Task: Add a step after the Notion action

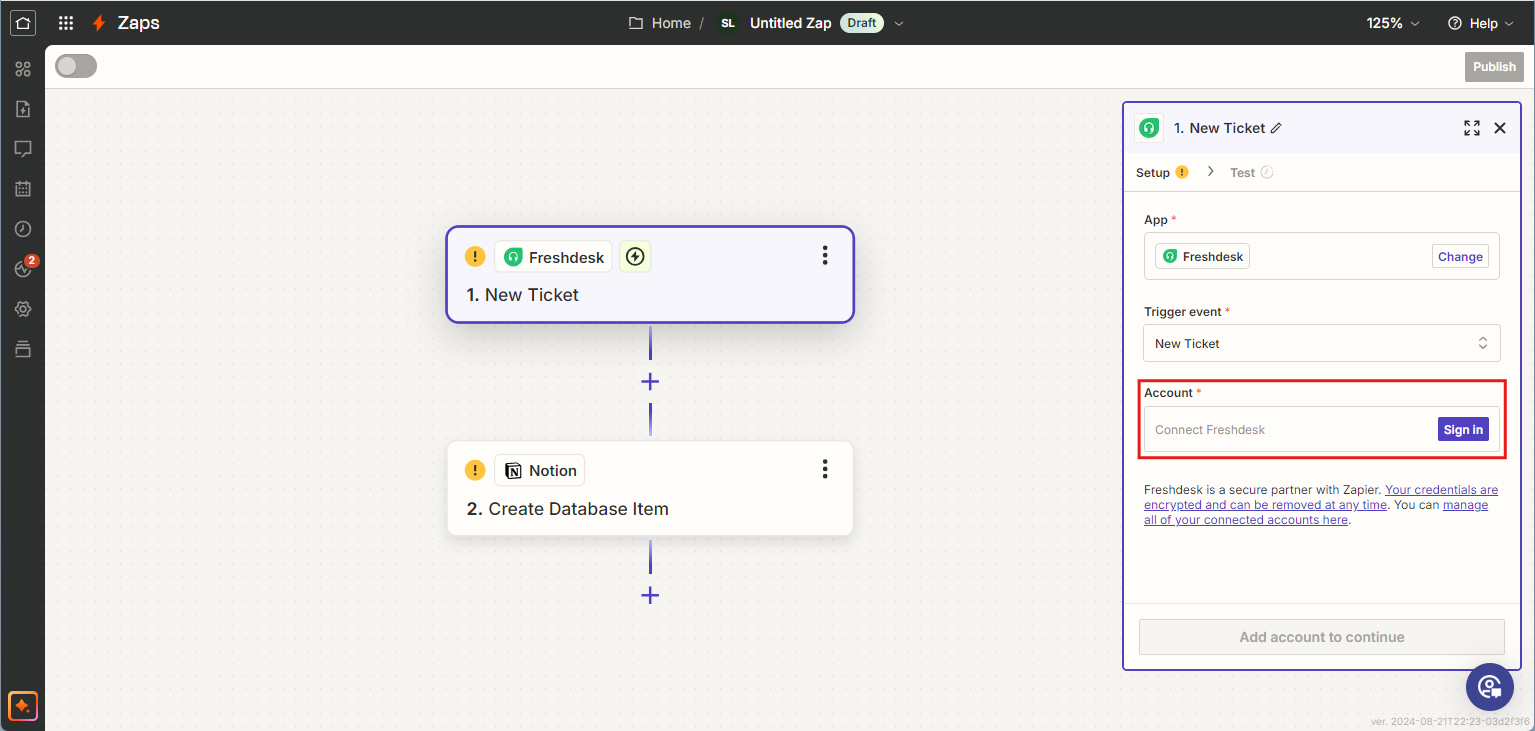Action: point(650,595)
